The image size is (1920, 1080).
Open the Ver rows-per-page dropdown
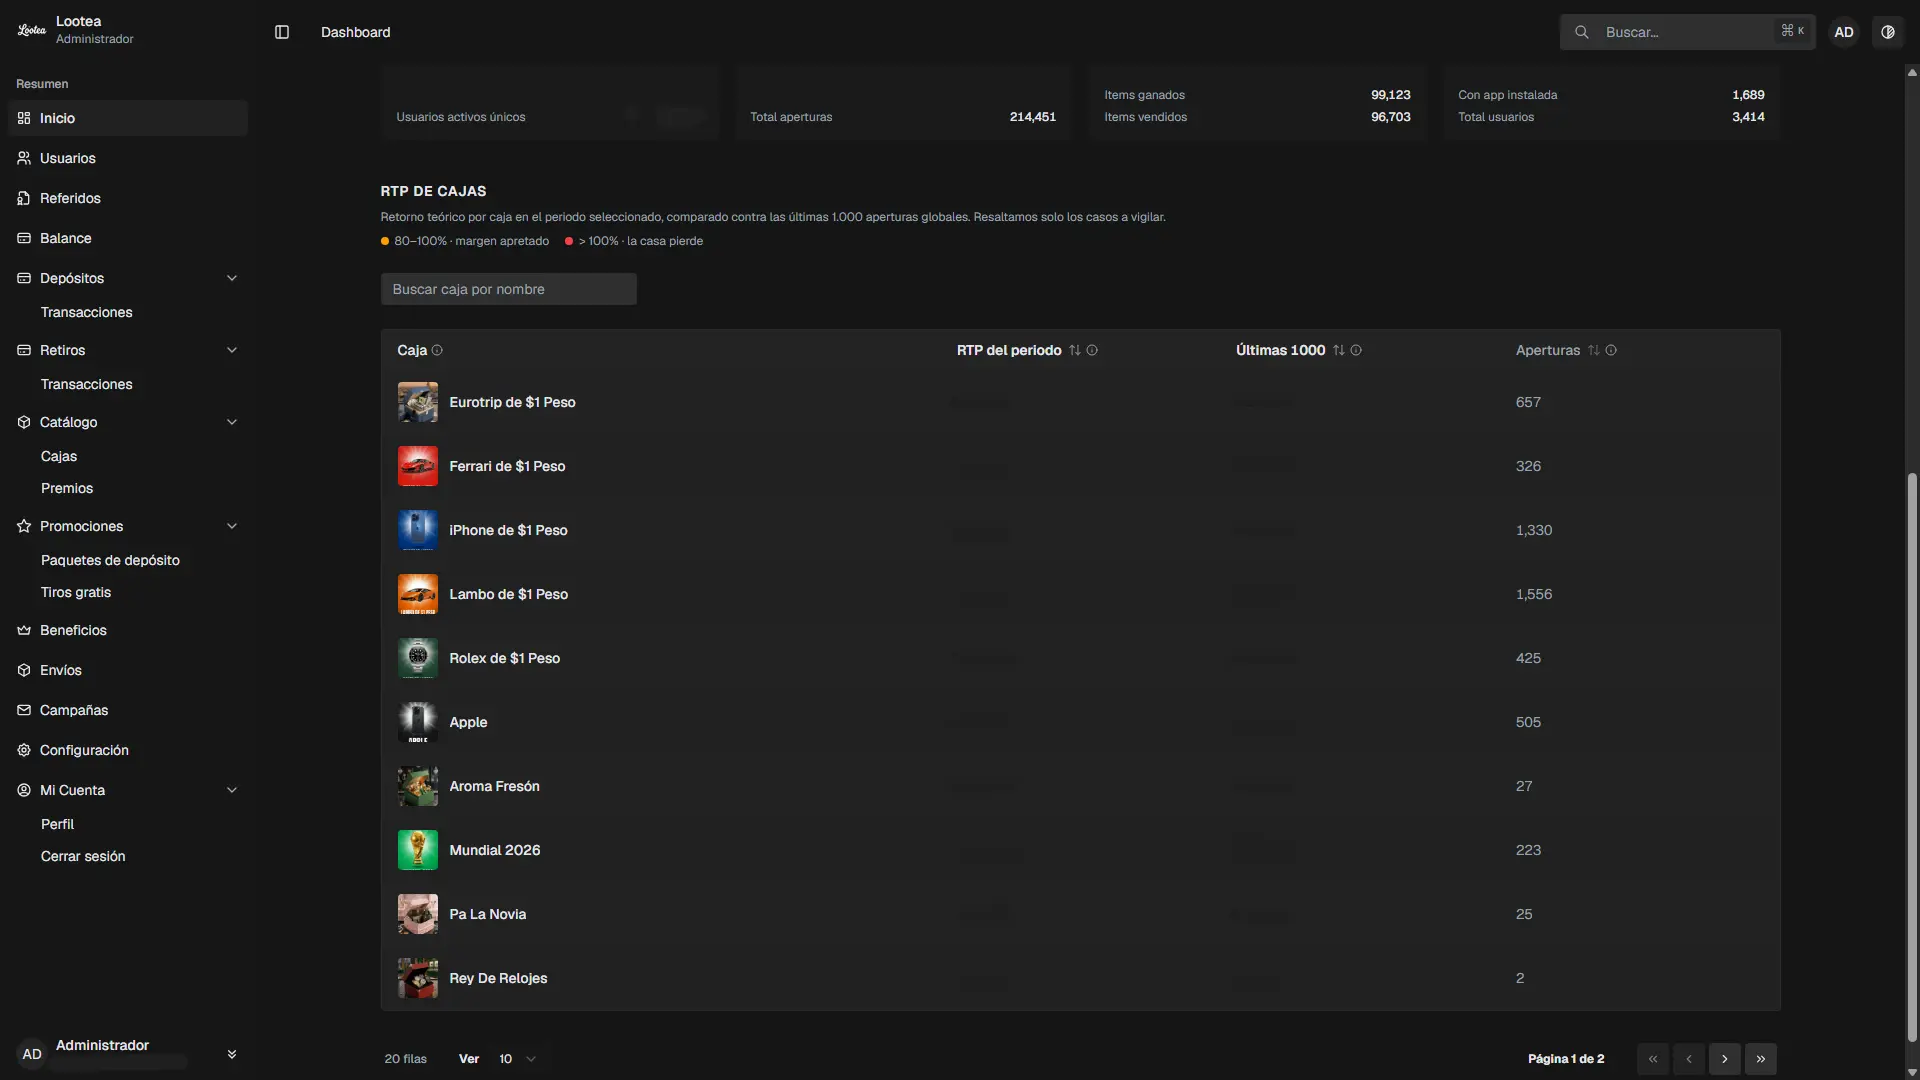coord(517,1059)
